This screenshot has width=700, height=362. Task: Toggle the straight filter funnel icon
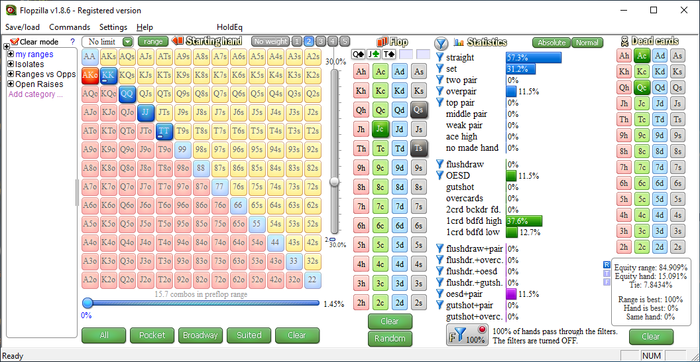click(x=440, y=57)
